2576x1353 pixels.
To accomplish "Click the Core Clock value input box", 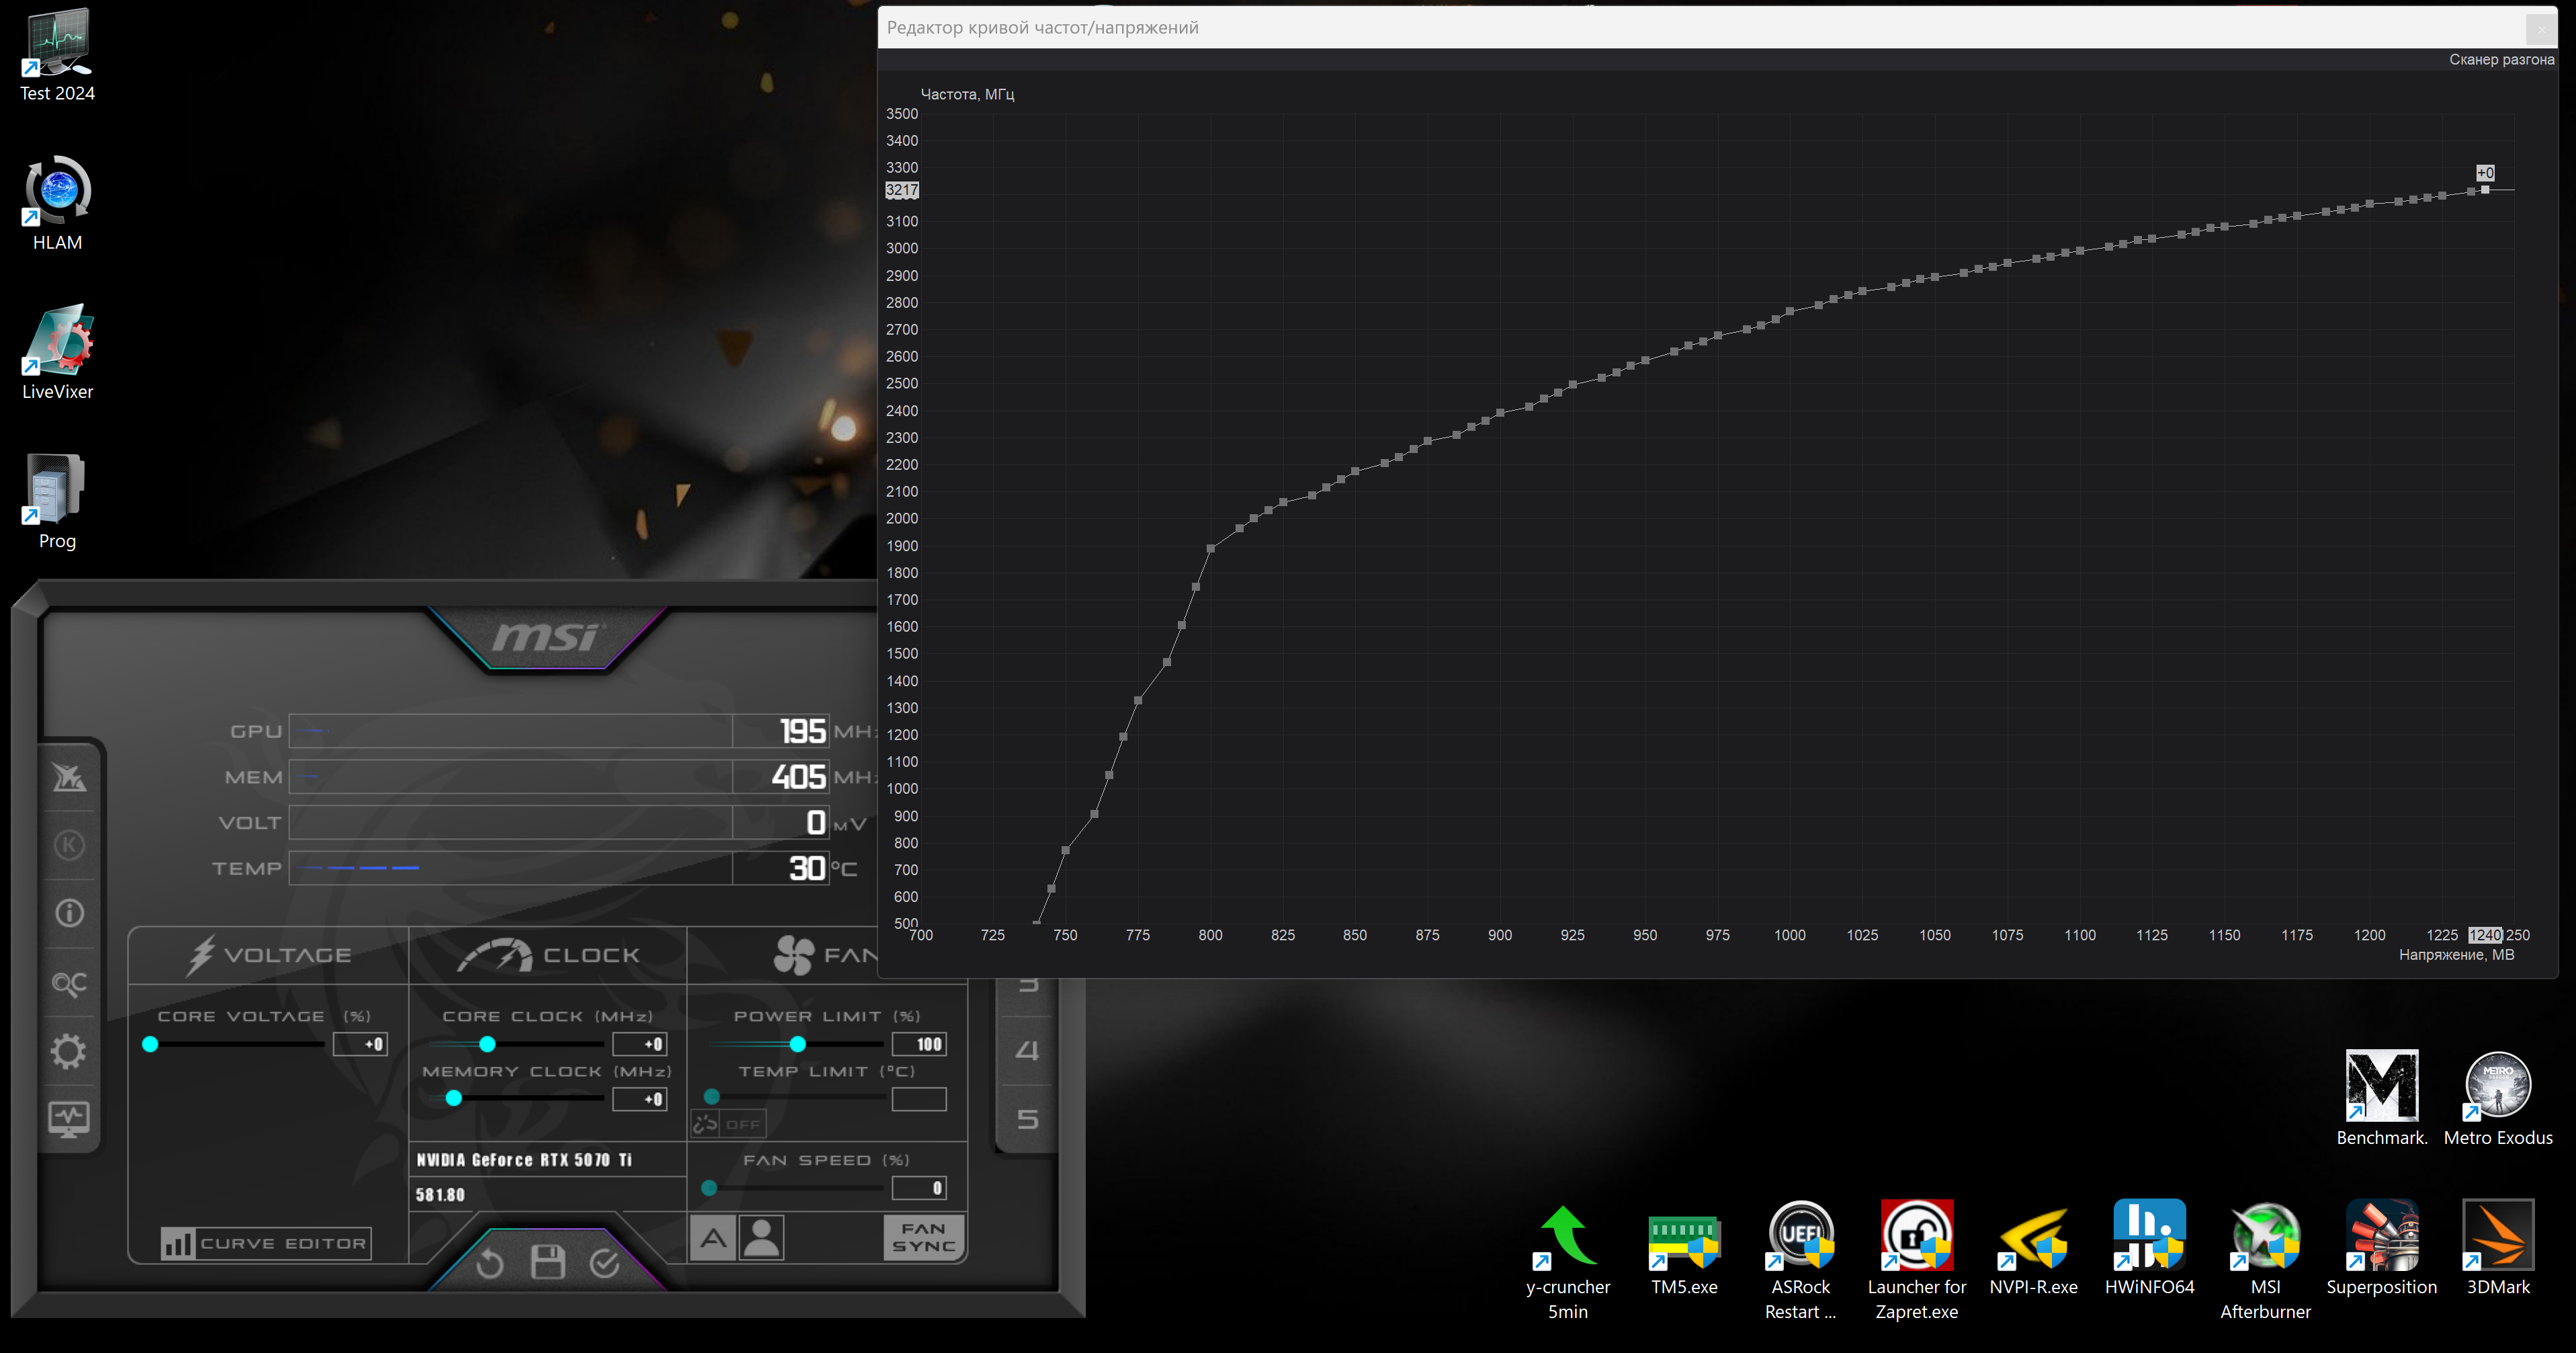I will click(640, 1044).
